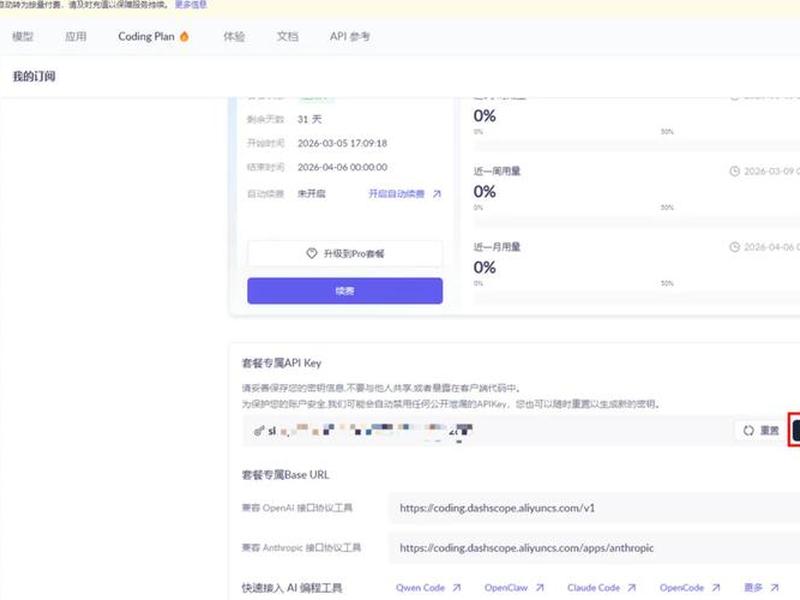Click the 升级到Pro套餐 button
Viewport: 800px width, 600px height.
point(345,254)
